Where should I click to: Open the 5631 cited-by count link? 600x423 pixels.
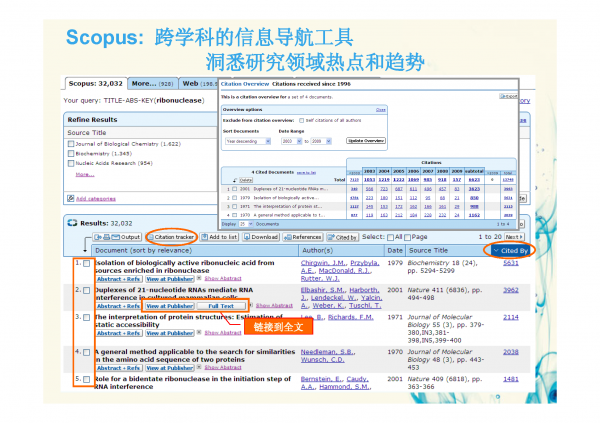511,263
